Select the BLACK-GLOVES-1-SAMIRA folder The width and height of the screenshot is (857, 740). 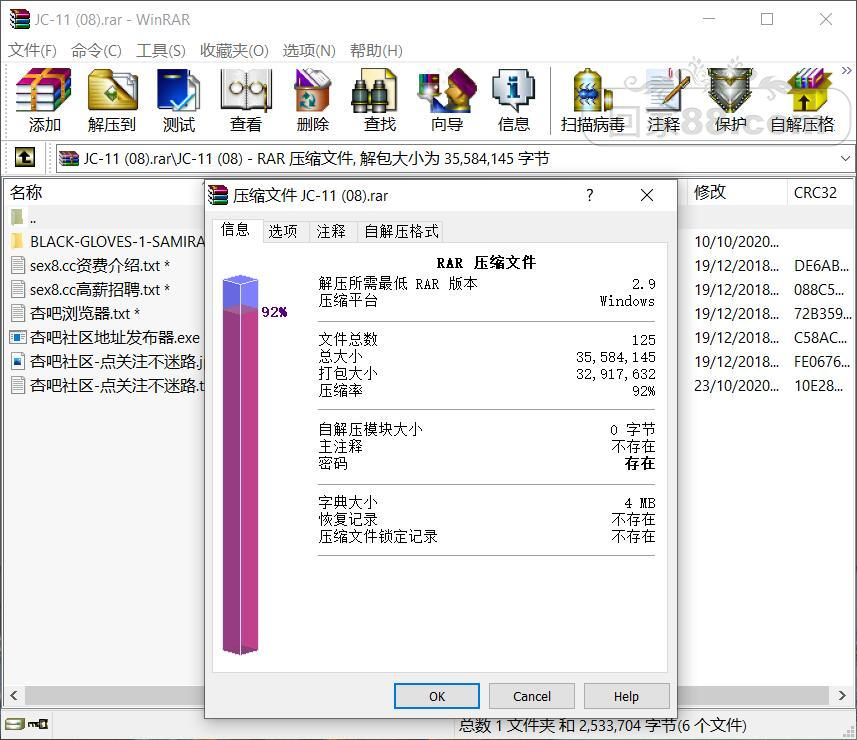(117, 242)
